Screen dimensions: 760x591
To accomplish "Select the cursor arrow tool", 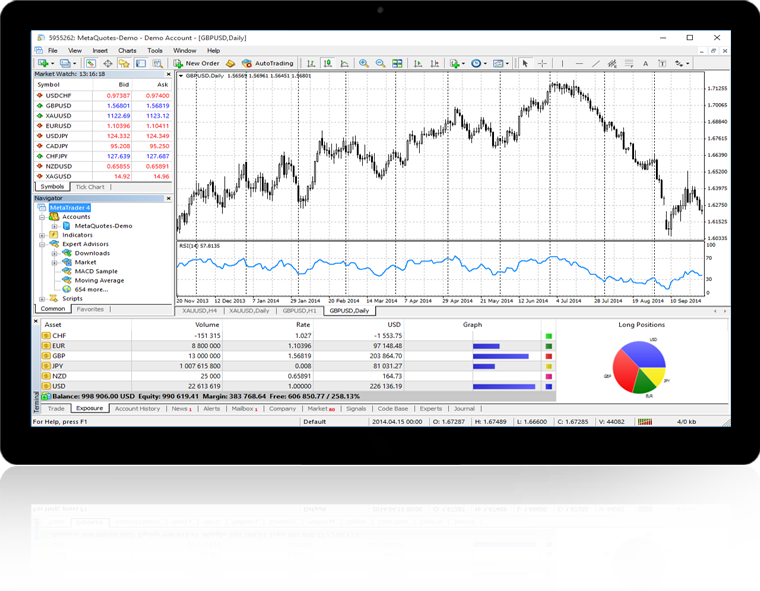I will click(x=525, y=63).
